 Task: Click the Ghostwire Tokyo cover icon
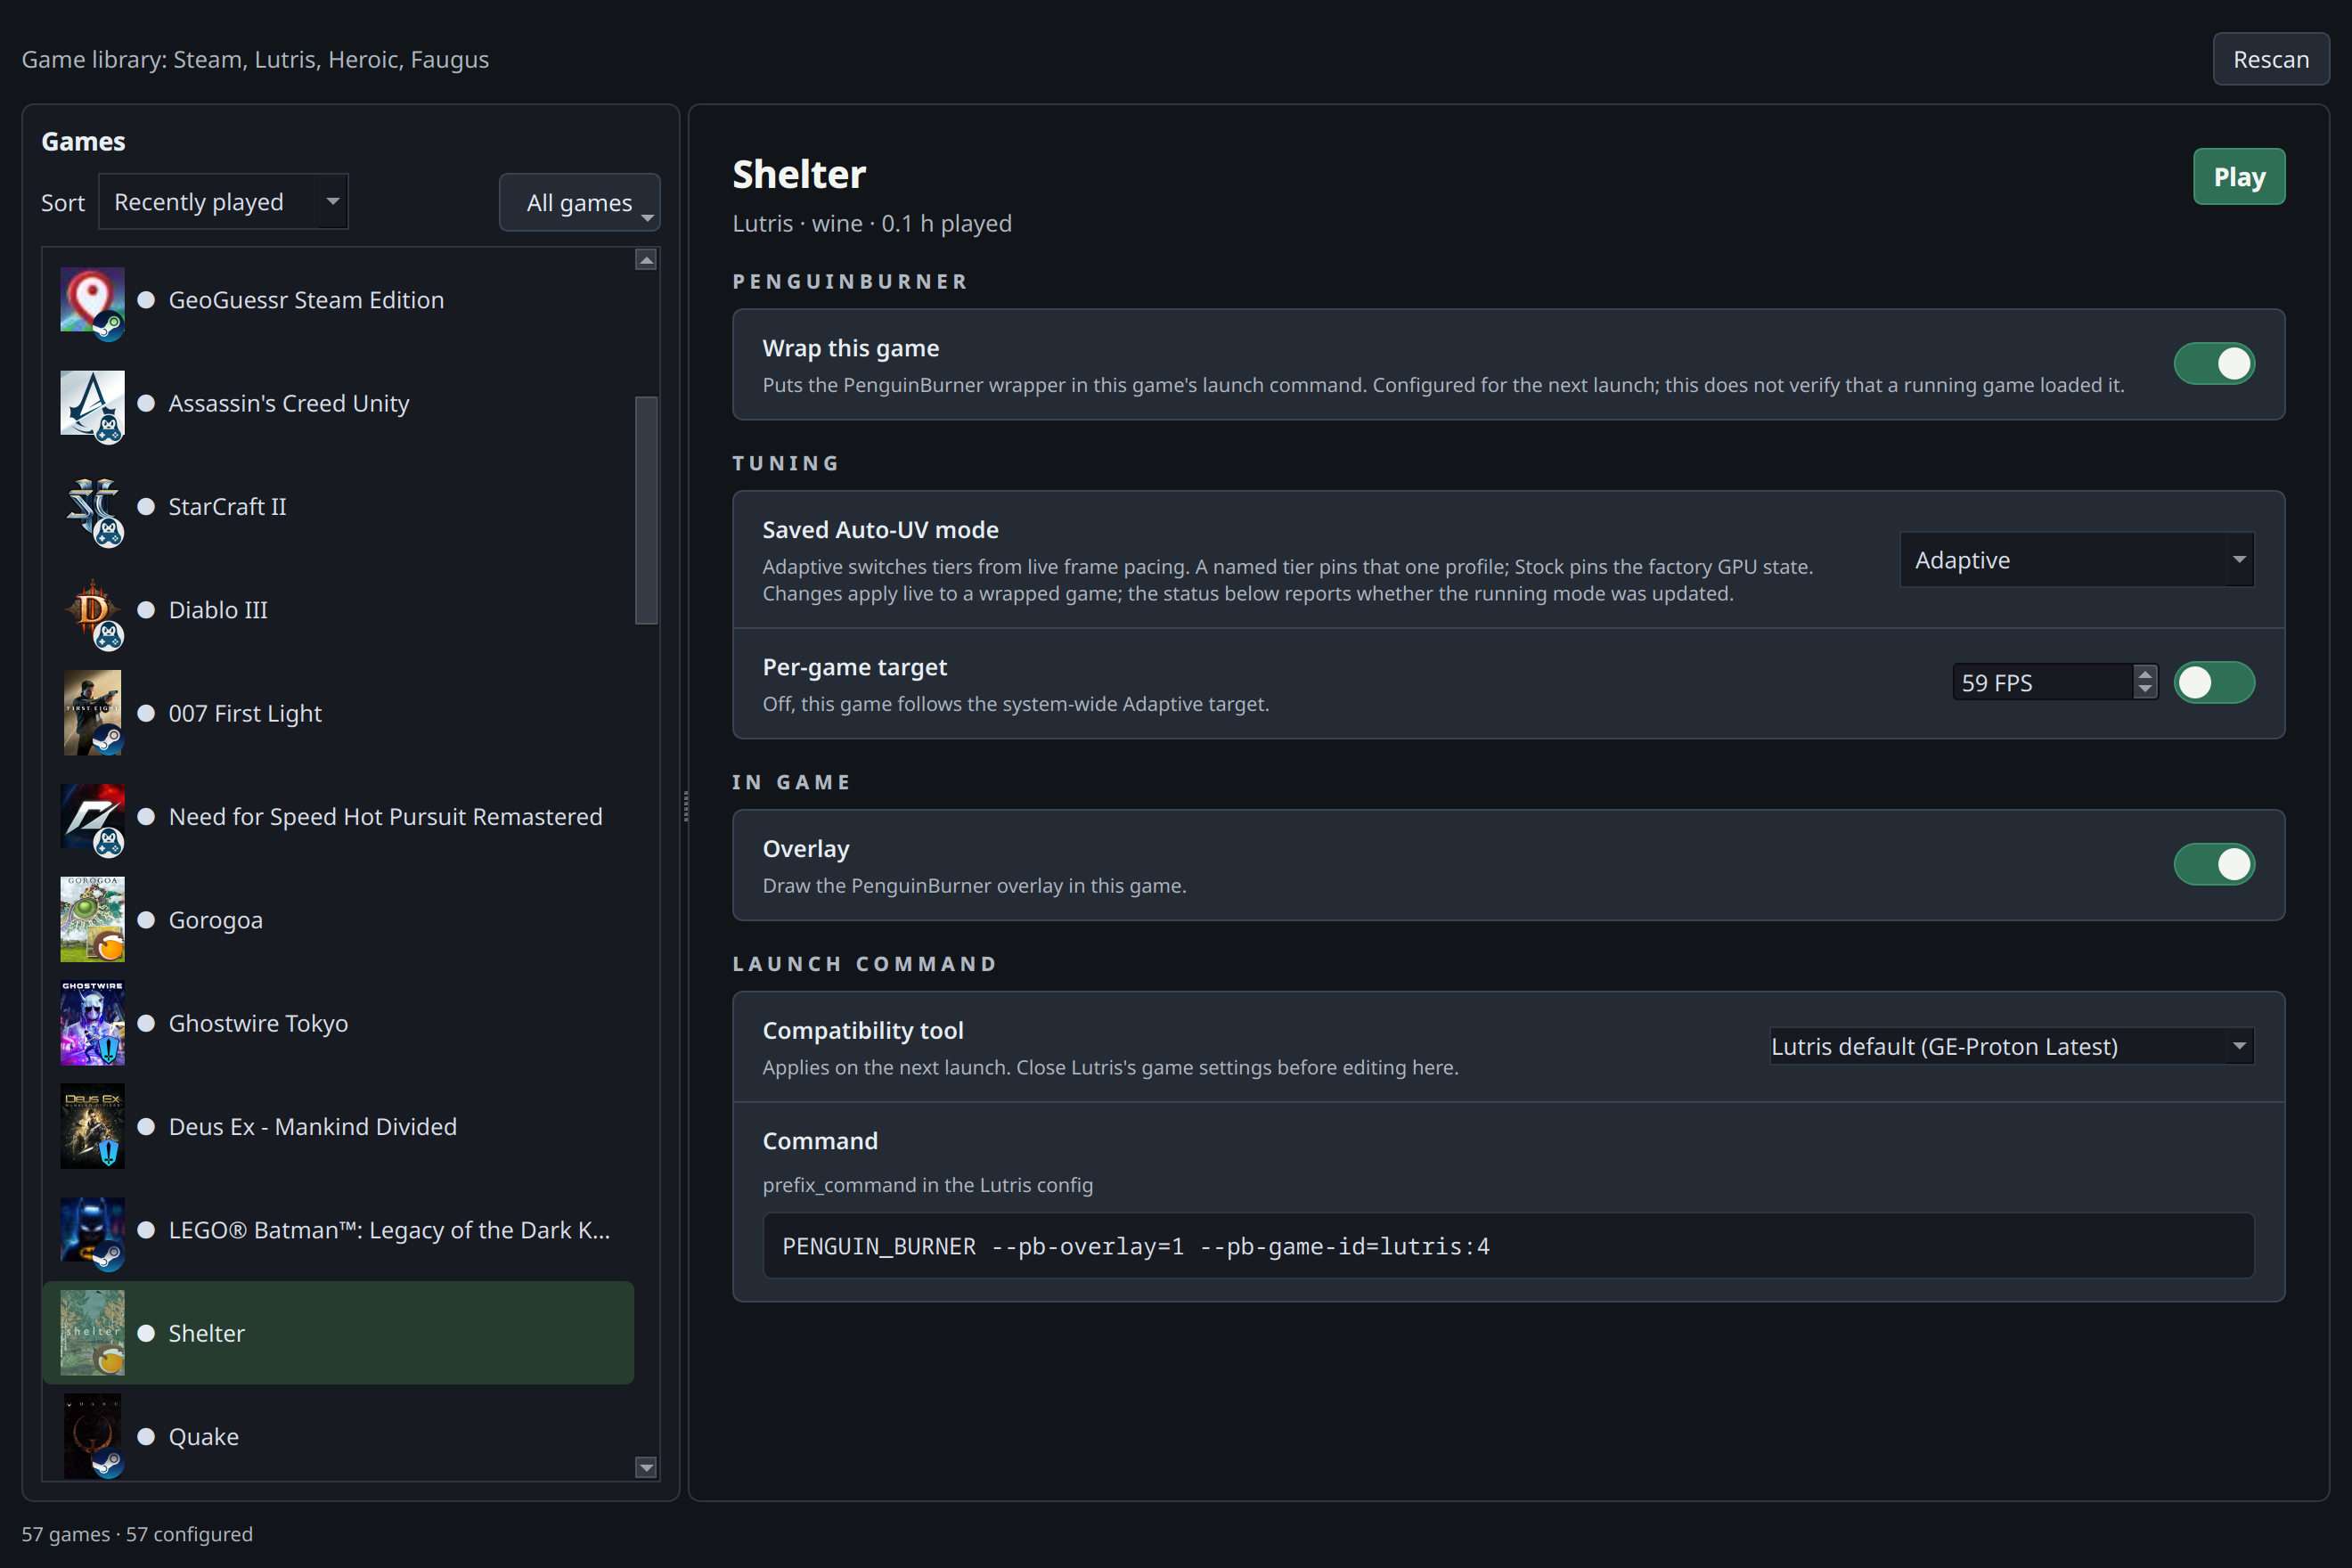coord(92,1023)
